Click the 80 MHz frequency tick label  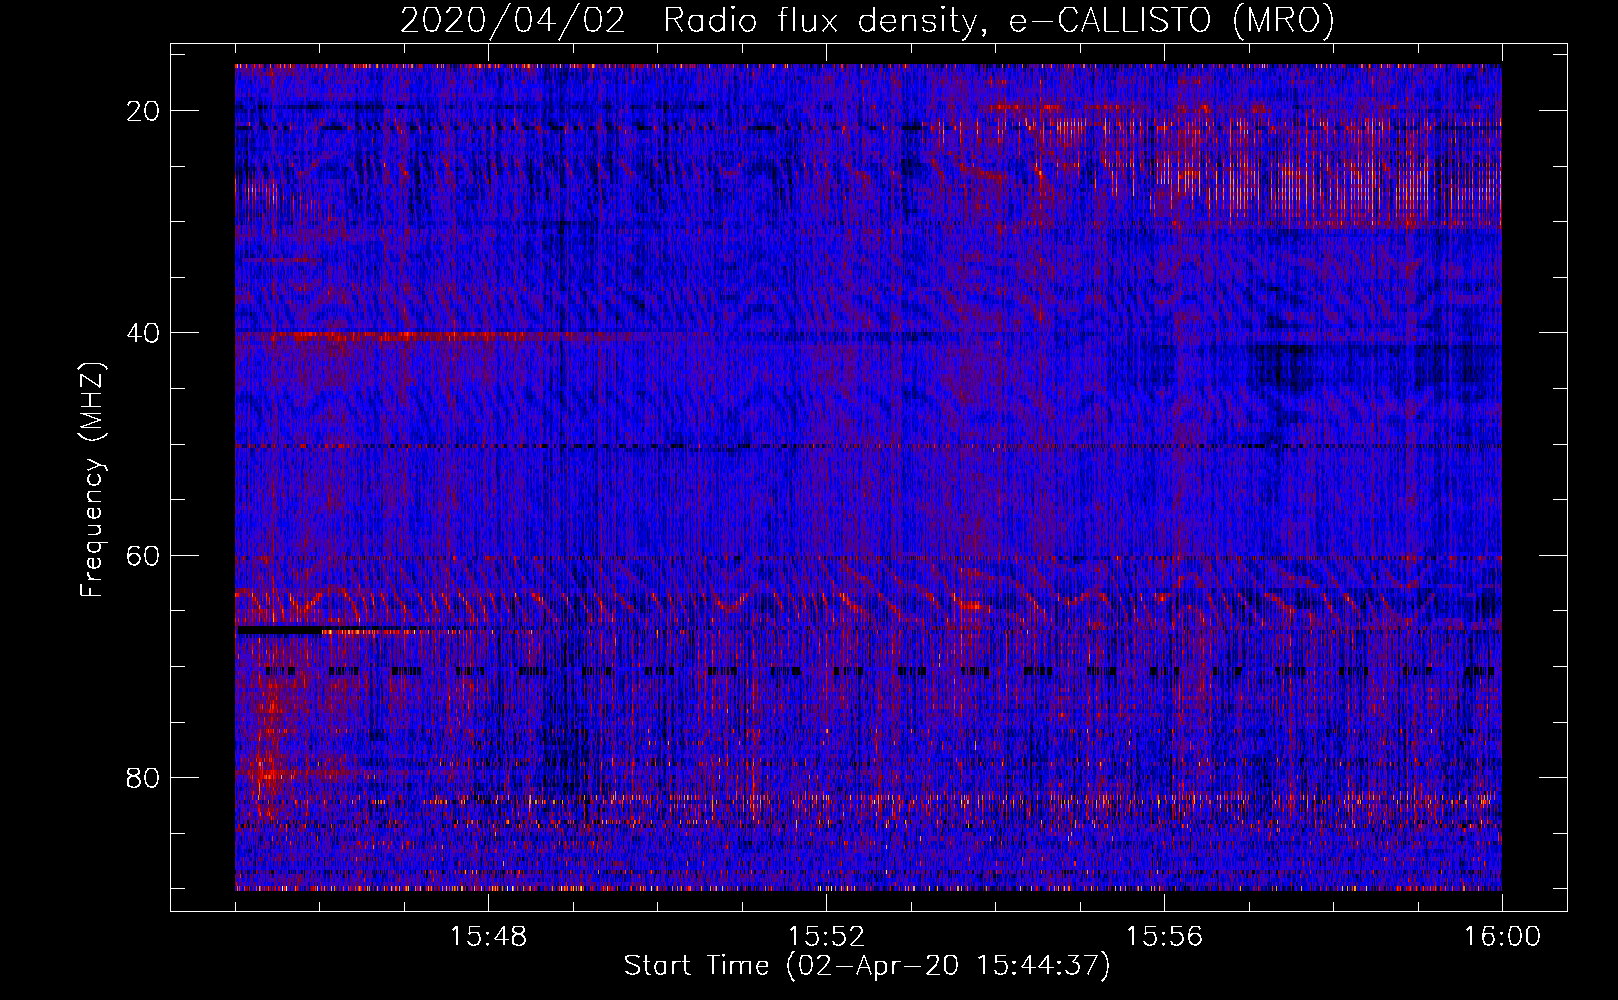point(144,778)
